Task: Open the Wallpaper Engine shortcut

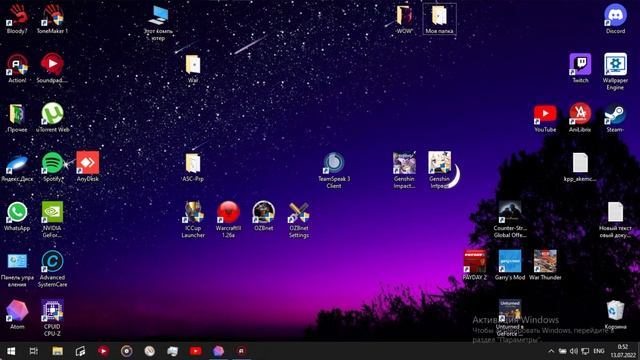Action: tap(615, 71)
